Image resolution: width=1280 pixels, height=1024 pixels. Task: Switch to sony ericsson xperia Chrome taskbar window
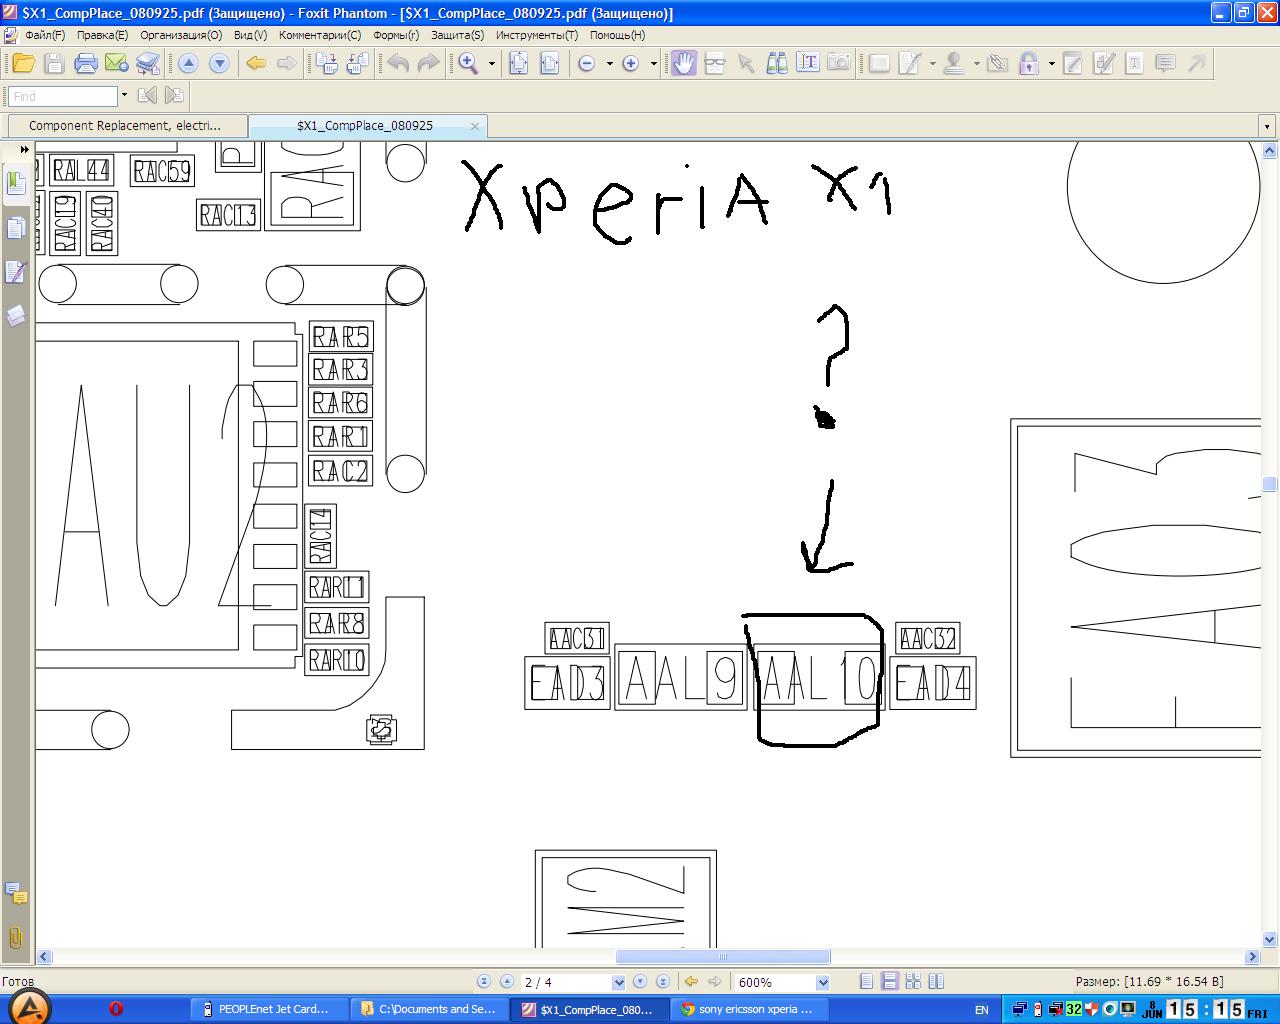point(750,1009)
